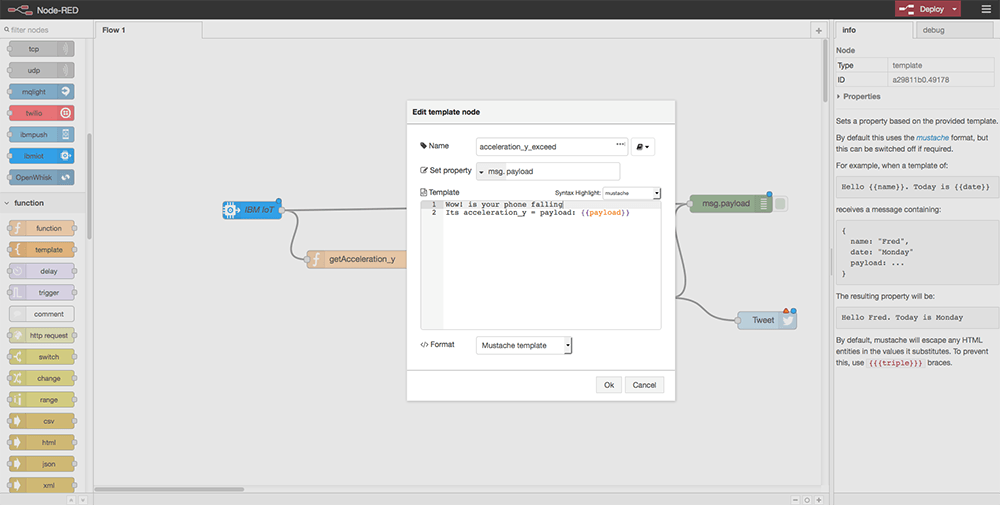Click the Tweet node on the canvas
This screenshot has height=505, width=1000.
point(763,320)
